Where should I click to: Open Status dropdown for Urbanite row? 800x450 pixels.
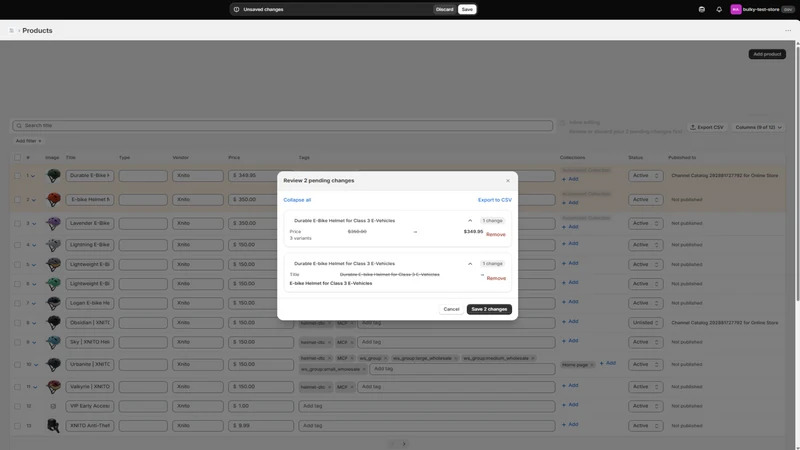point(645,364)
